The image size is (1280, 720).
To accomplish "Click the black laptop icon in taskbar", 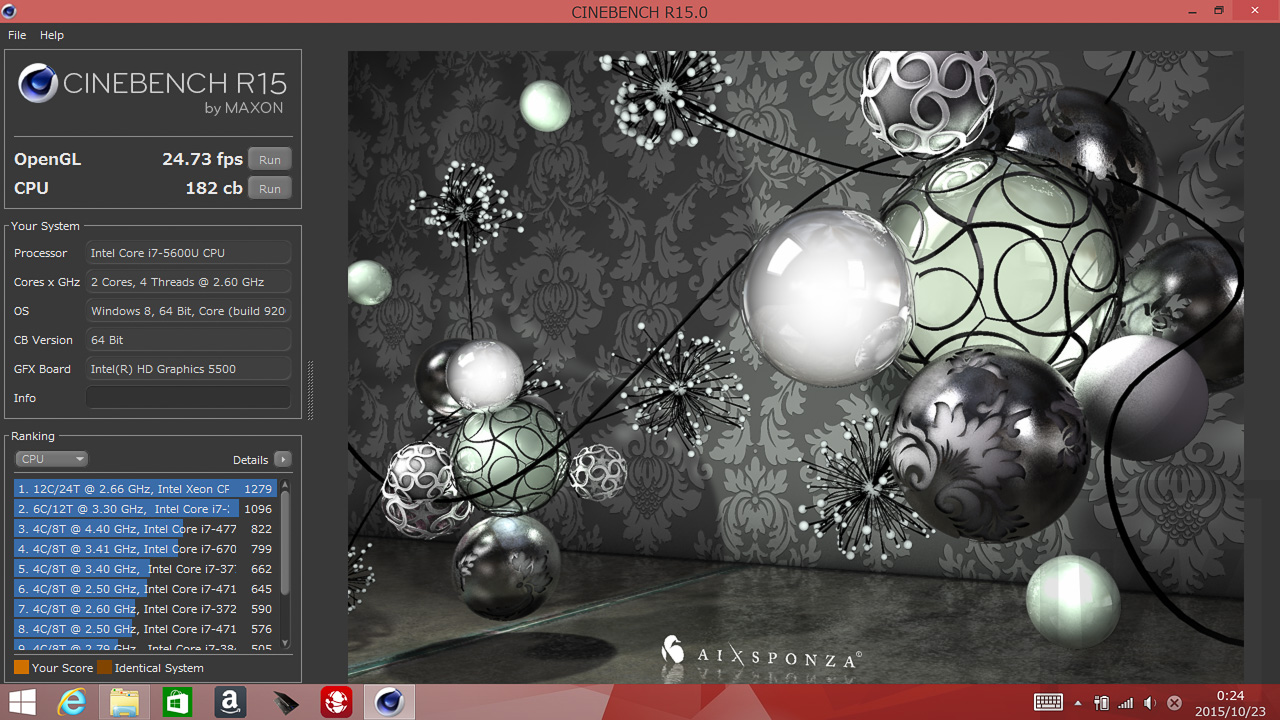I will pos(284,703).
